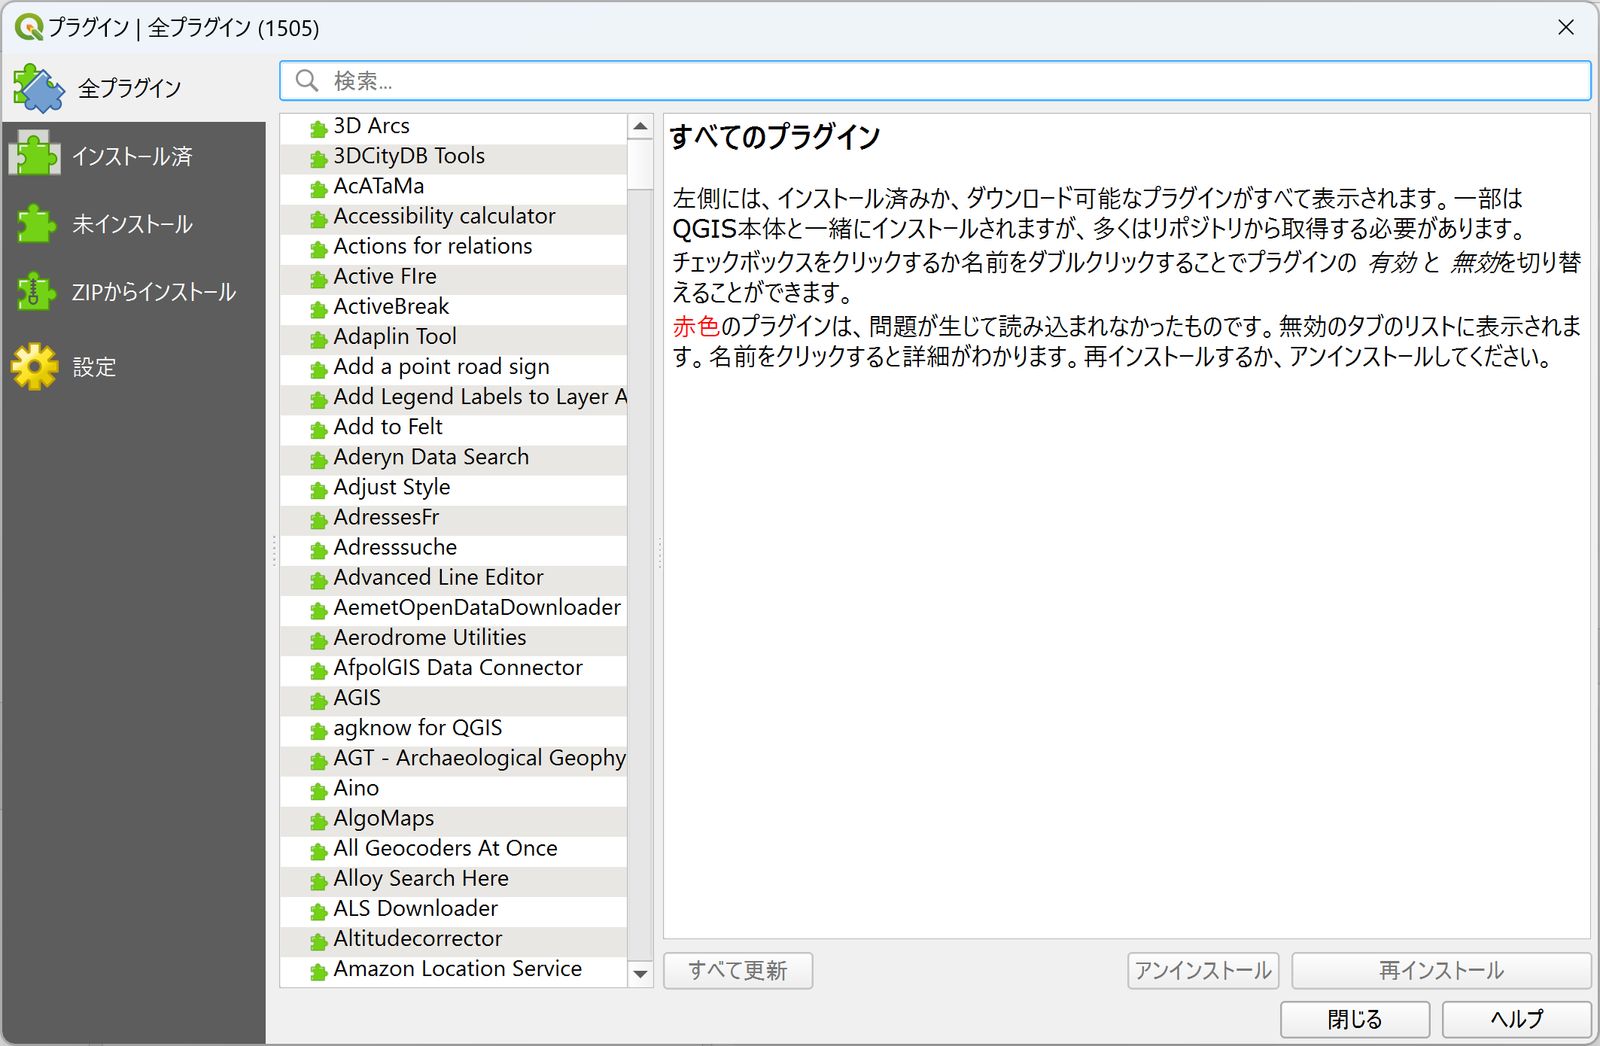
Task: Click the 未インストール green puzzle icon
Action: (37, 224)
